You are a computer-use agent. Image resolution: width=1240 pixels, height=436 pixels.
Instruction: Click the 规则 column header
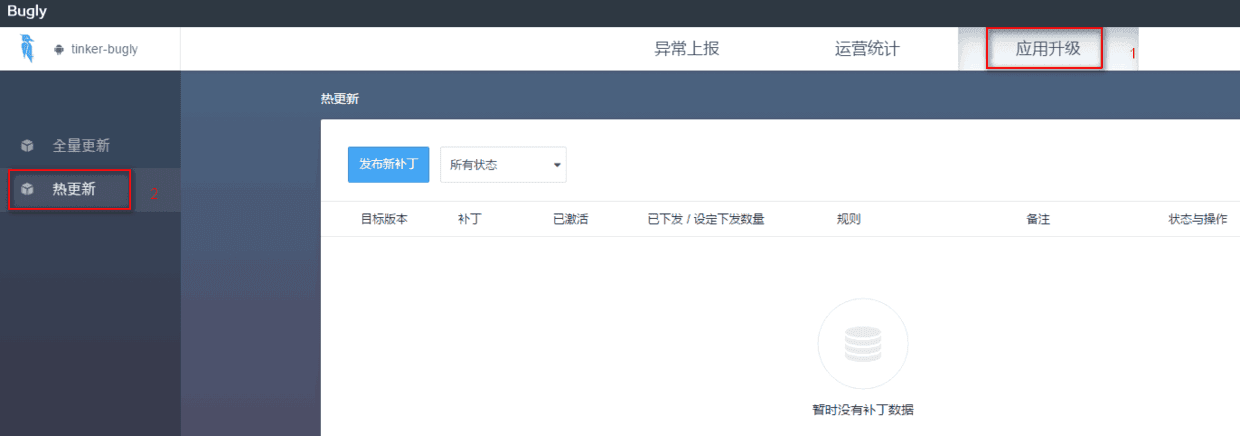(x=849, y=219)
